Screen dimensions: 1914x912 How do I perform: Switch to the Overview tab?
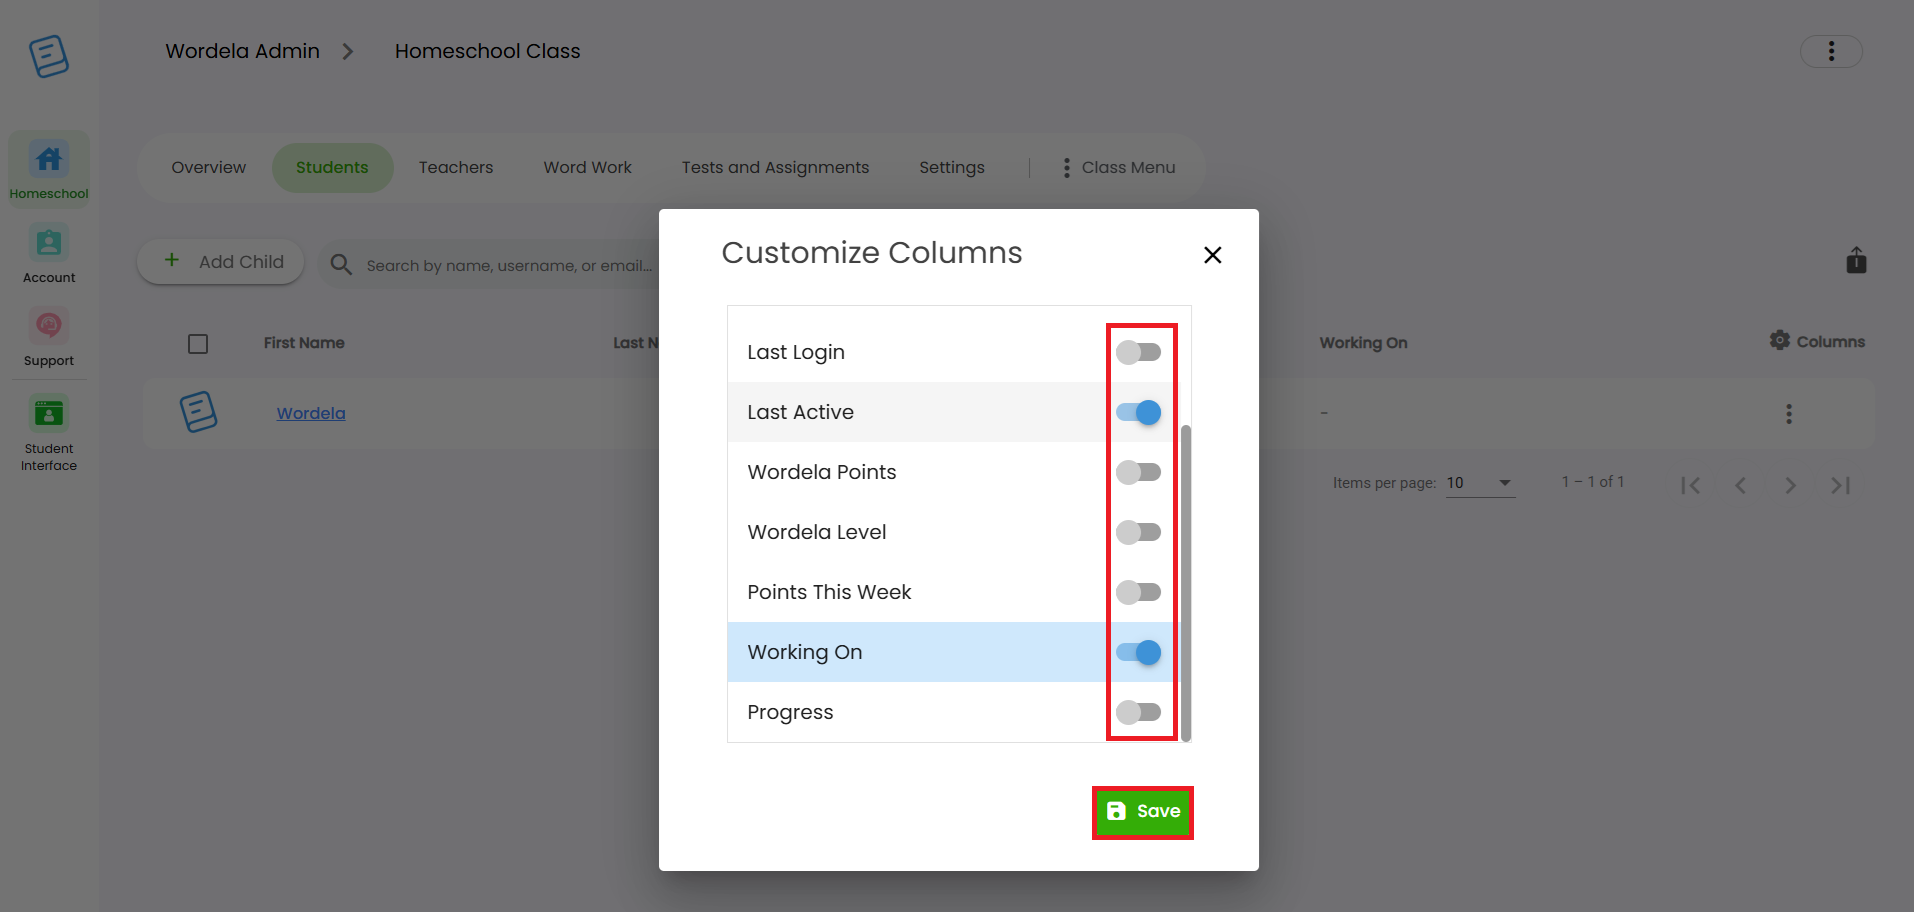(208, 167)
